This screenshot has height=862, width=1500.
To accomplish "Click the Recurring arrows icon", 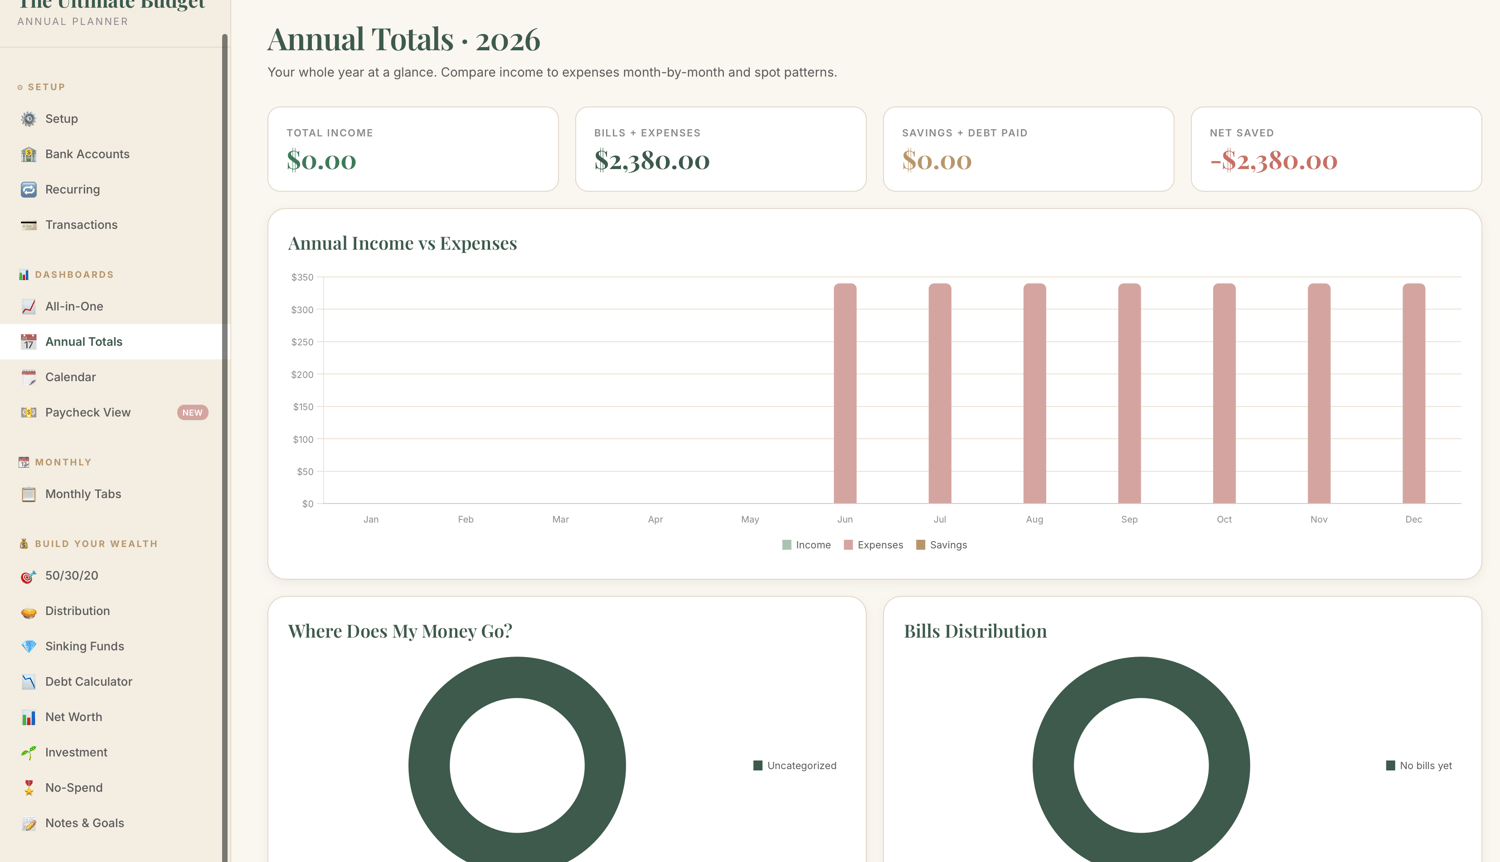I will pos(28,189).
